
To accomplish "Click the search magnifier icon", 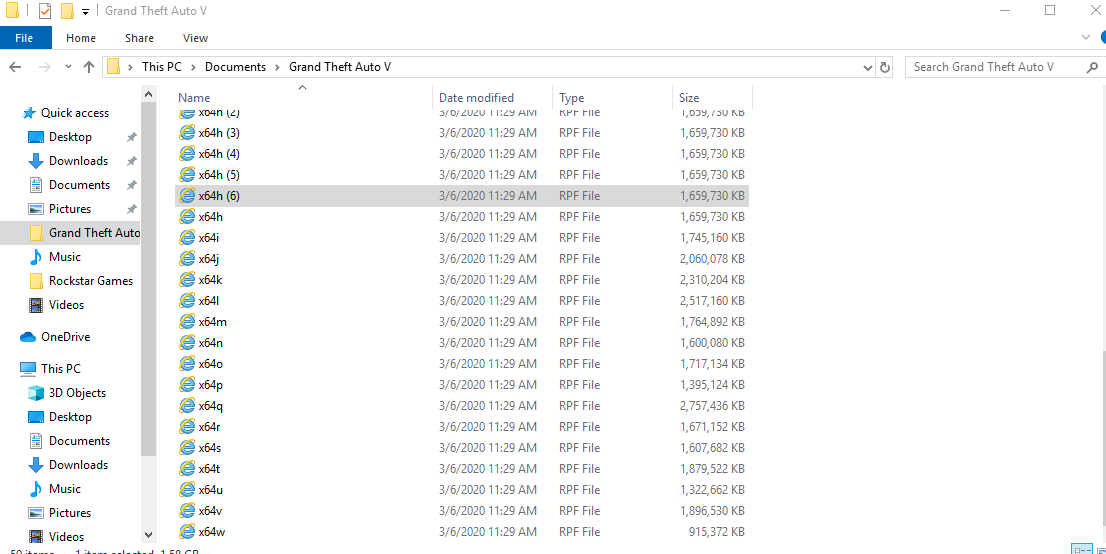I will tap(1093, 67).
